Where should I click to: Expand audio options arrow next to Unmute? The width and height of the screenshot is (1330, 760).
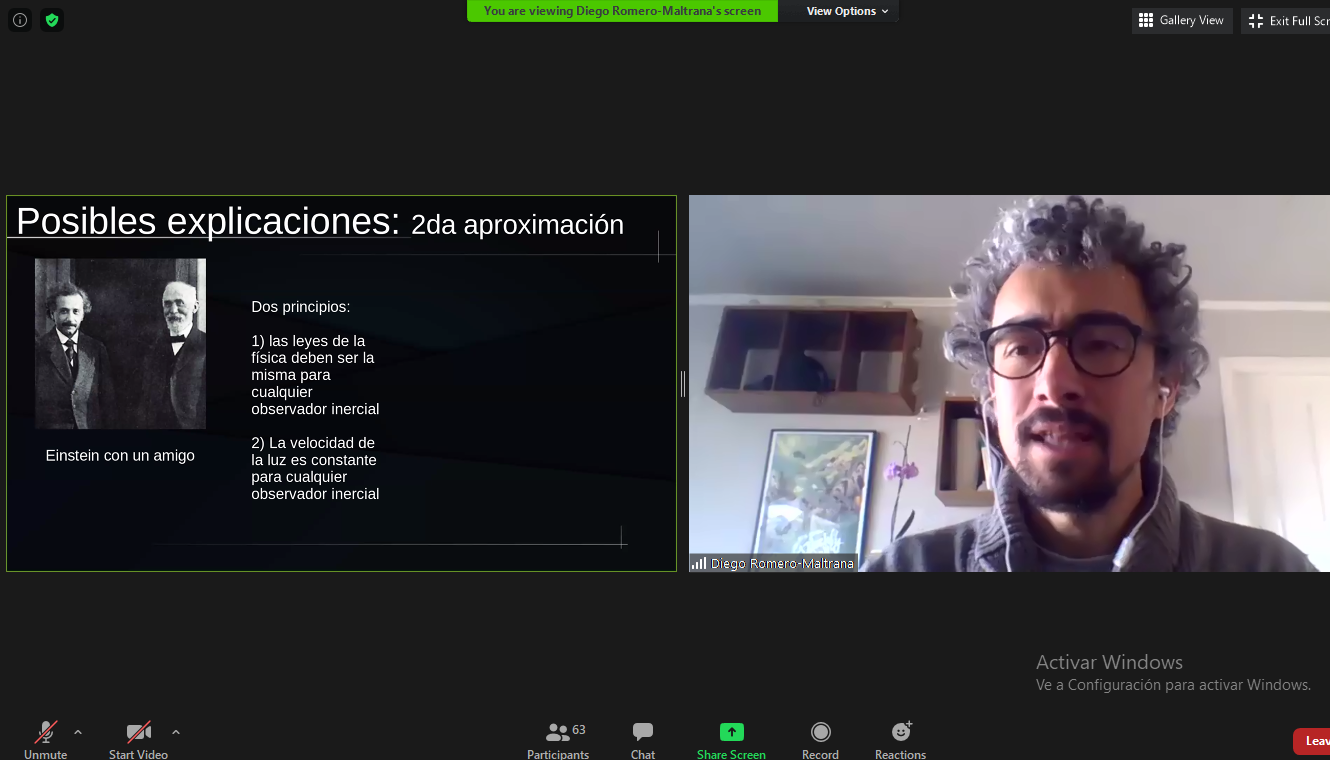[78, 732]
